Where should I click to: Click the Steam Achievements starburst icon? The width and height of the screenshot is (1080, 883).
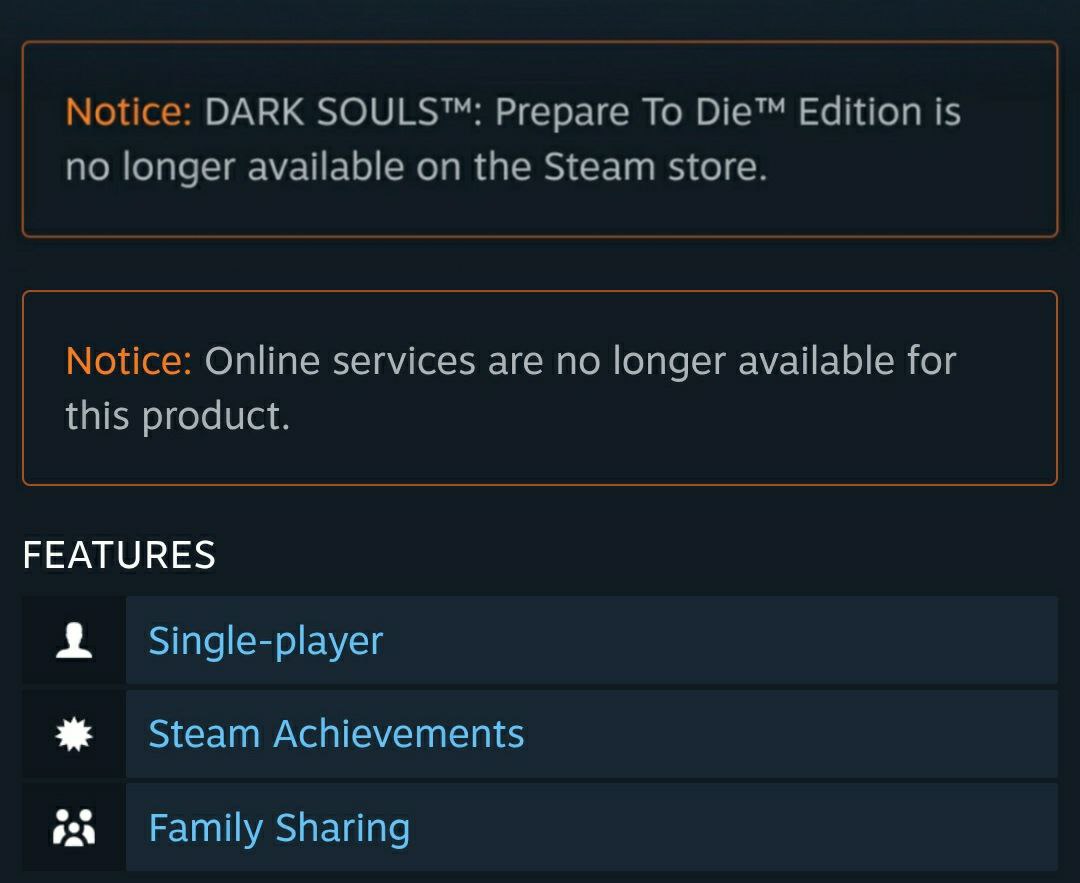click(73, 733)
